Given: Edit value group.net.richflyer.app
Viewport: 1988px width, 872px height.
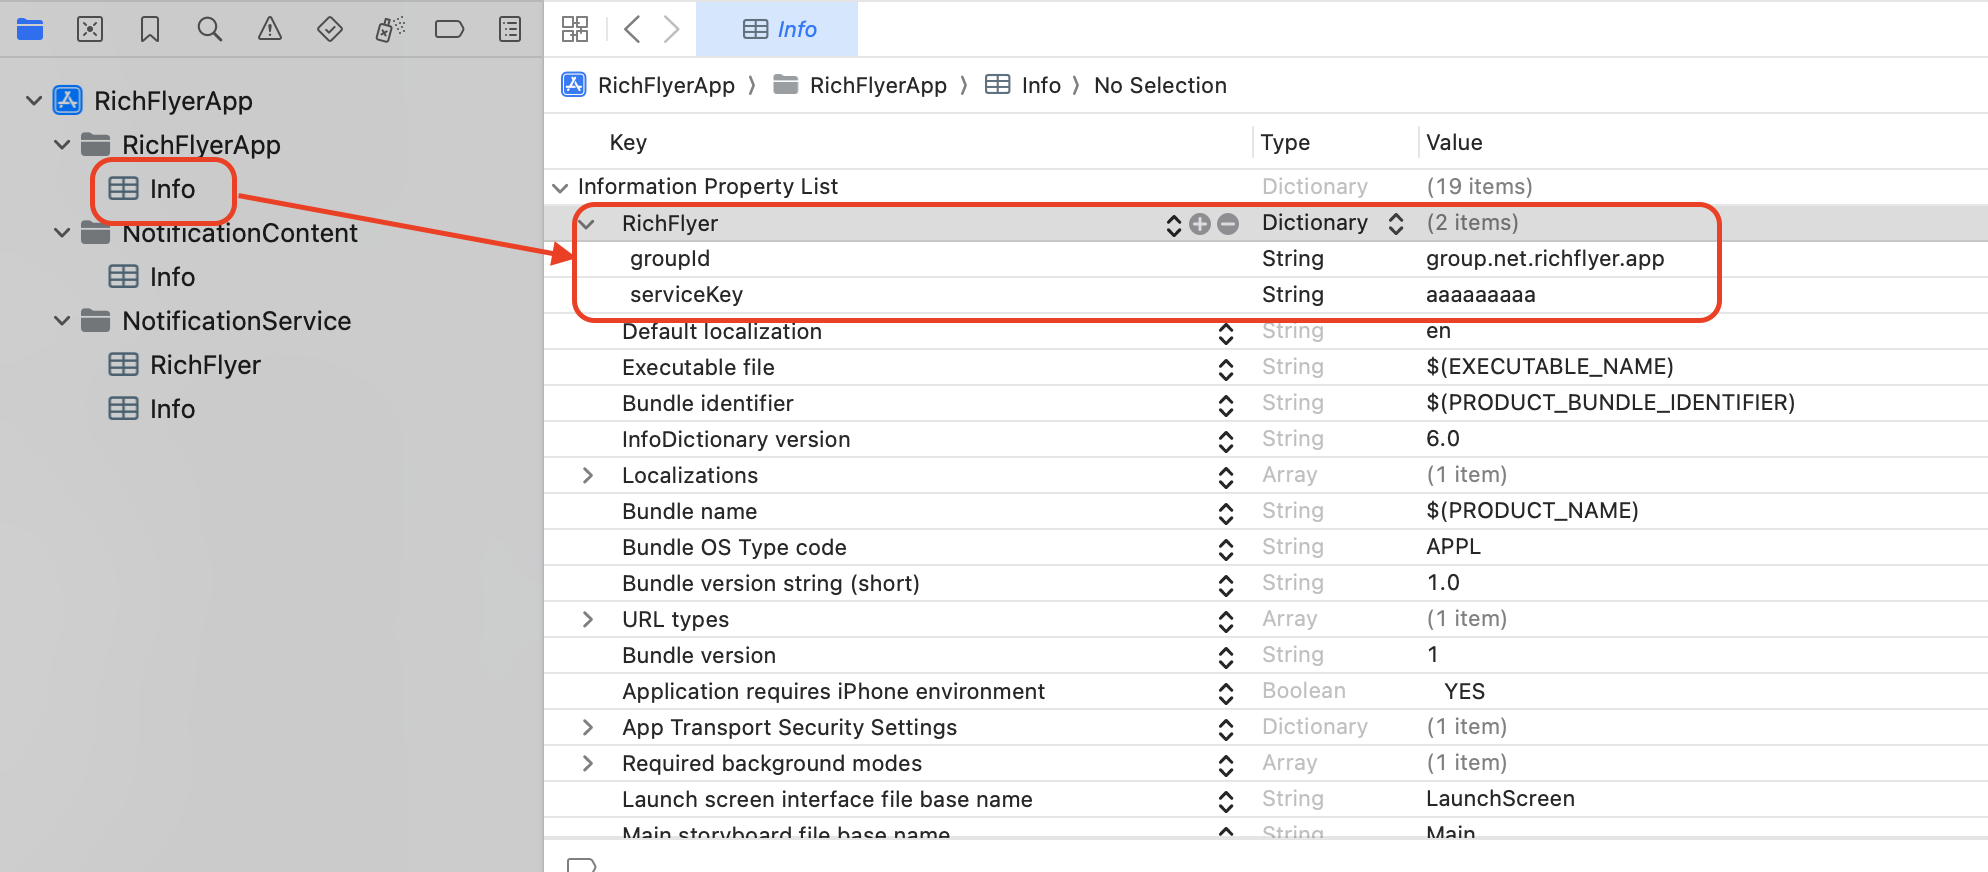Looking at the screenshot, I should [1545, 259].
